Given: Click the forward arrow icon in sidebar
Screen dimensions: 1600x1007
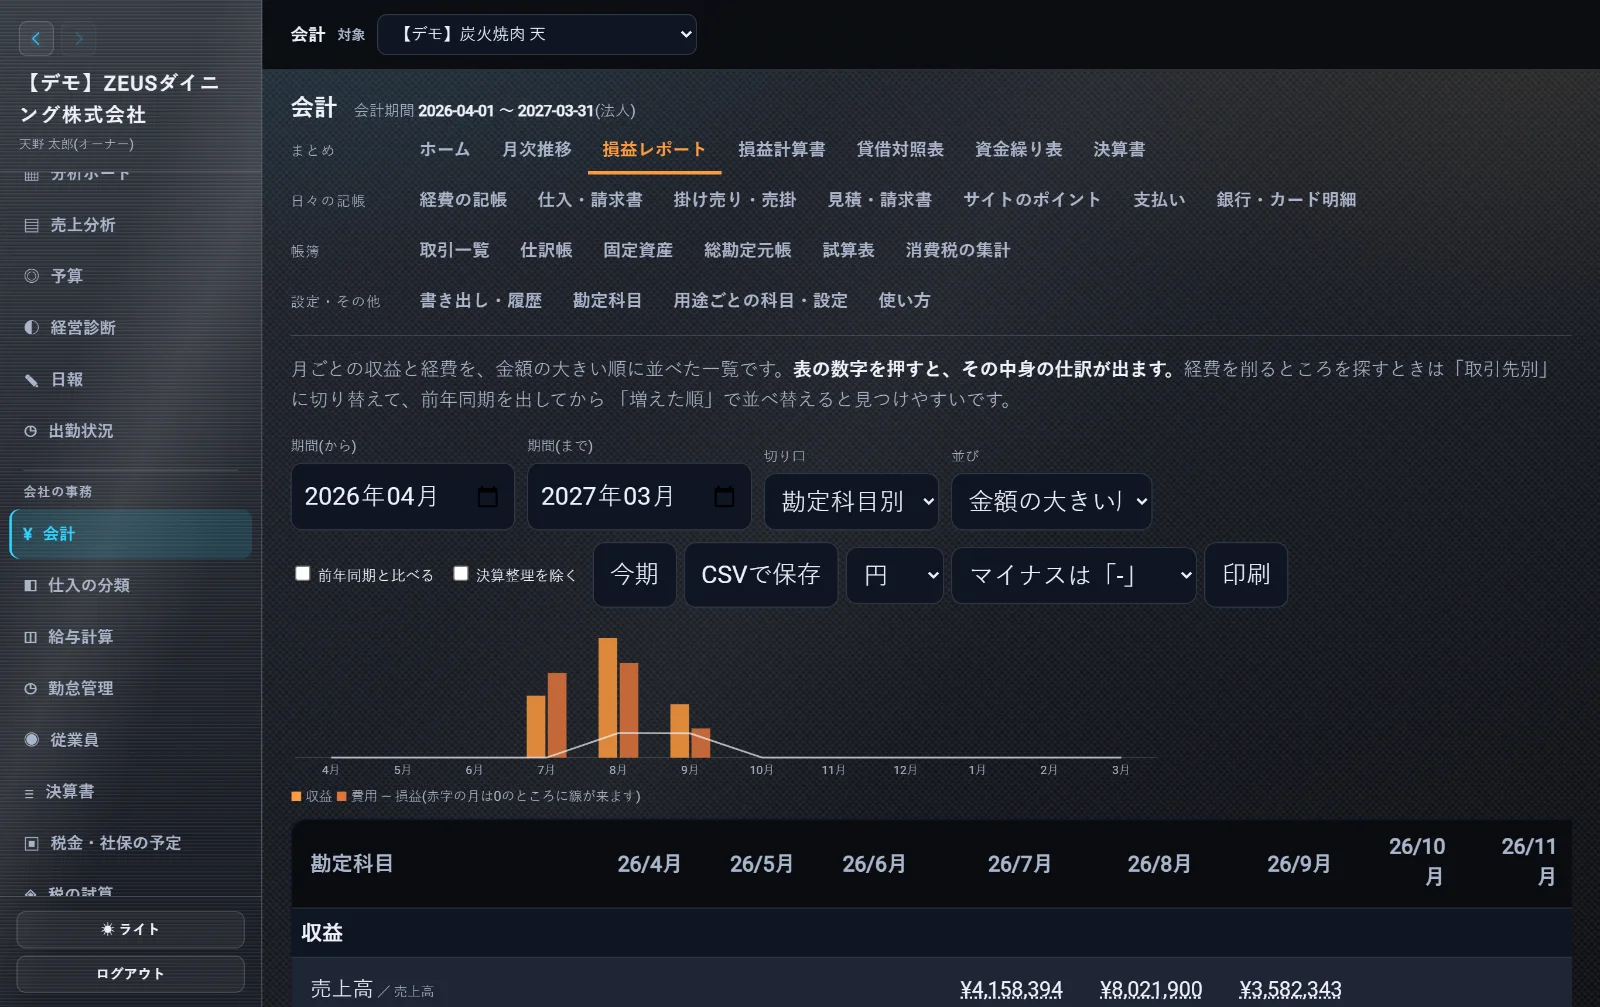Looking at the screenshot, I should 79,39.
